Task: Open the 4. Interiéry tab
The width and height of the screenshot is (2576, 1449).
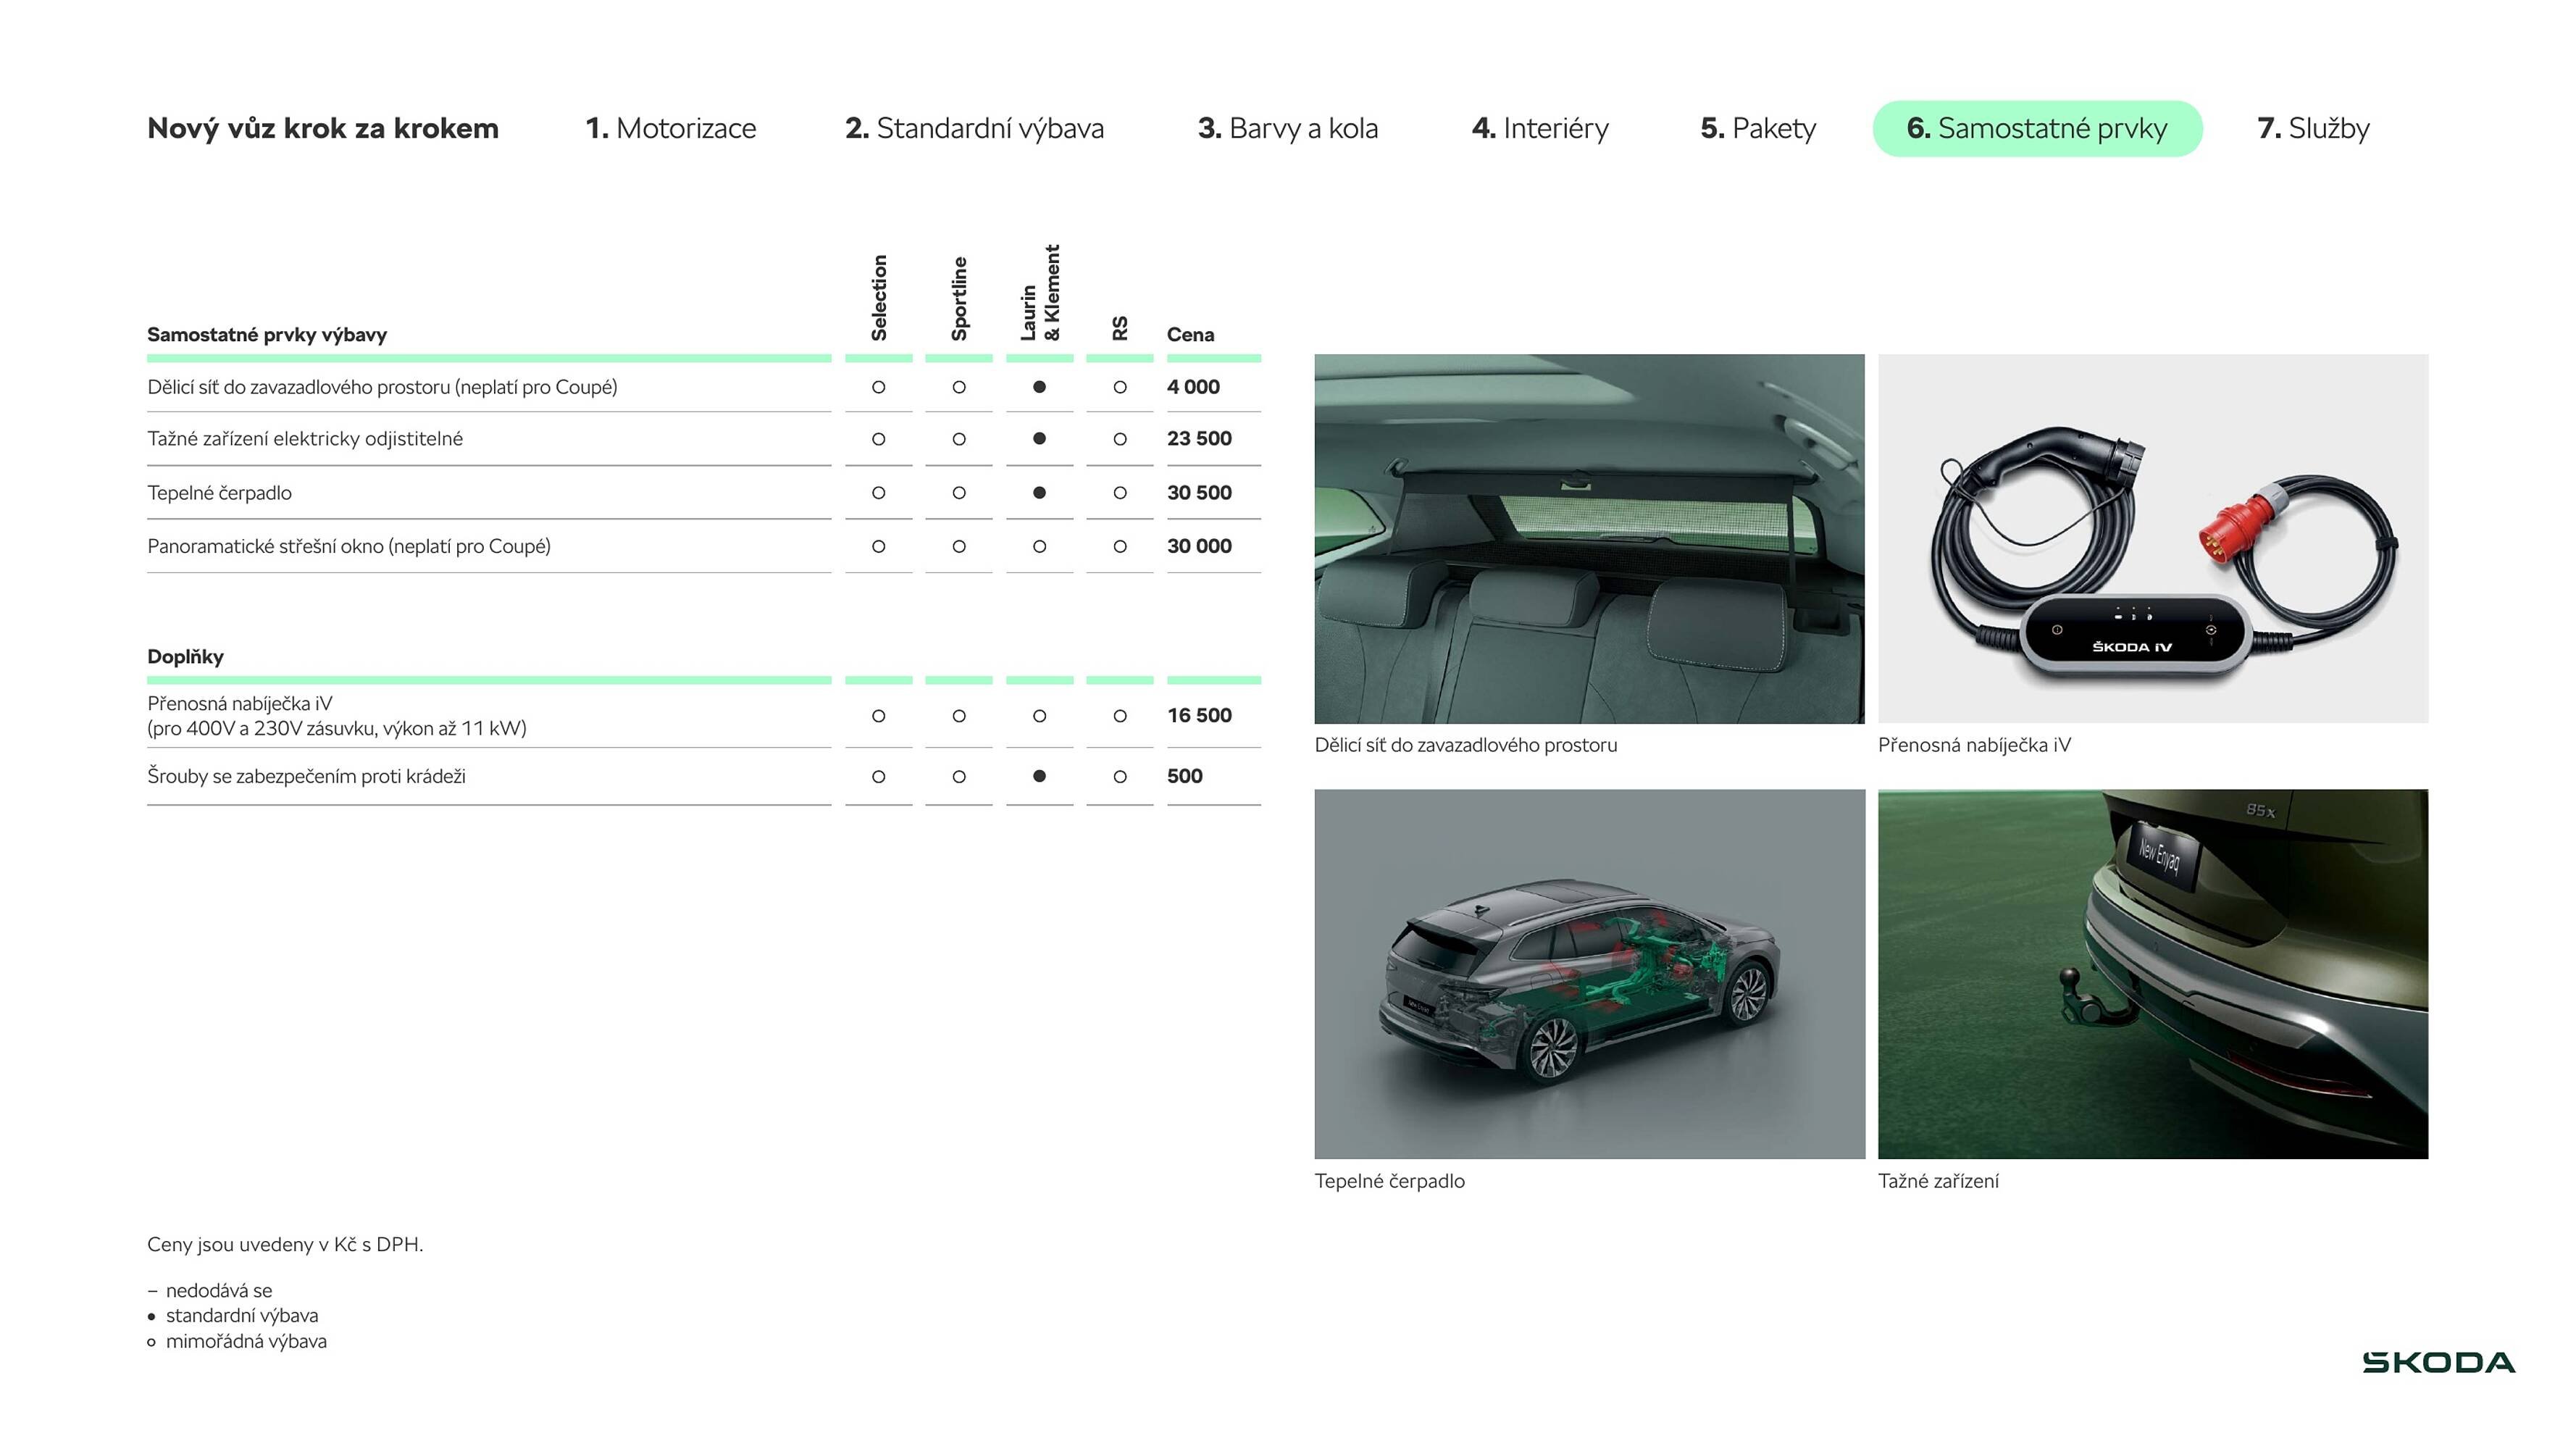Action: click(1540, 128)
